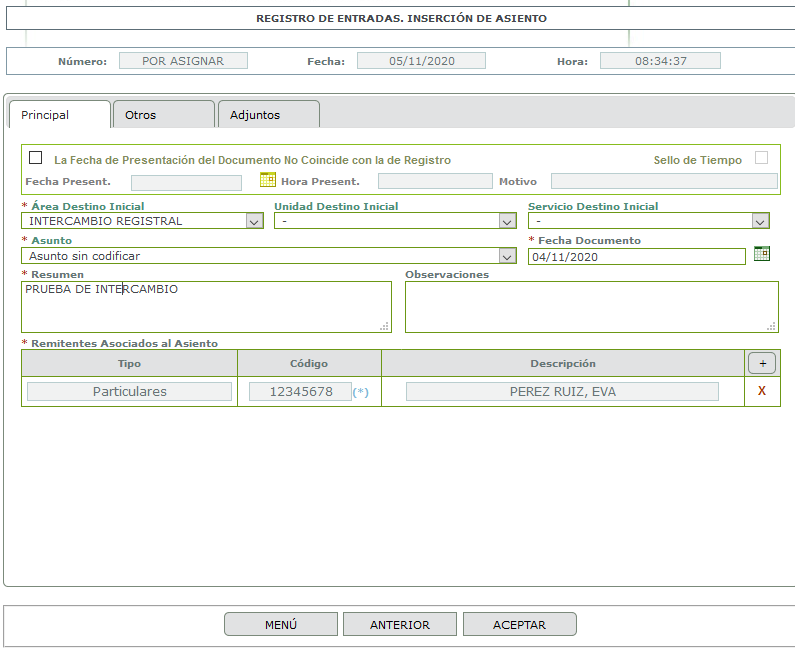
Task: Switch to the Principal tab
Action: coord(60,115)
